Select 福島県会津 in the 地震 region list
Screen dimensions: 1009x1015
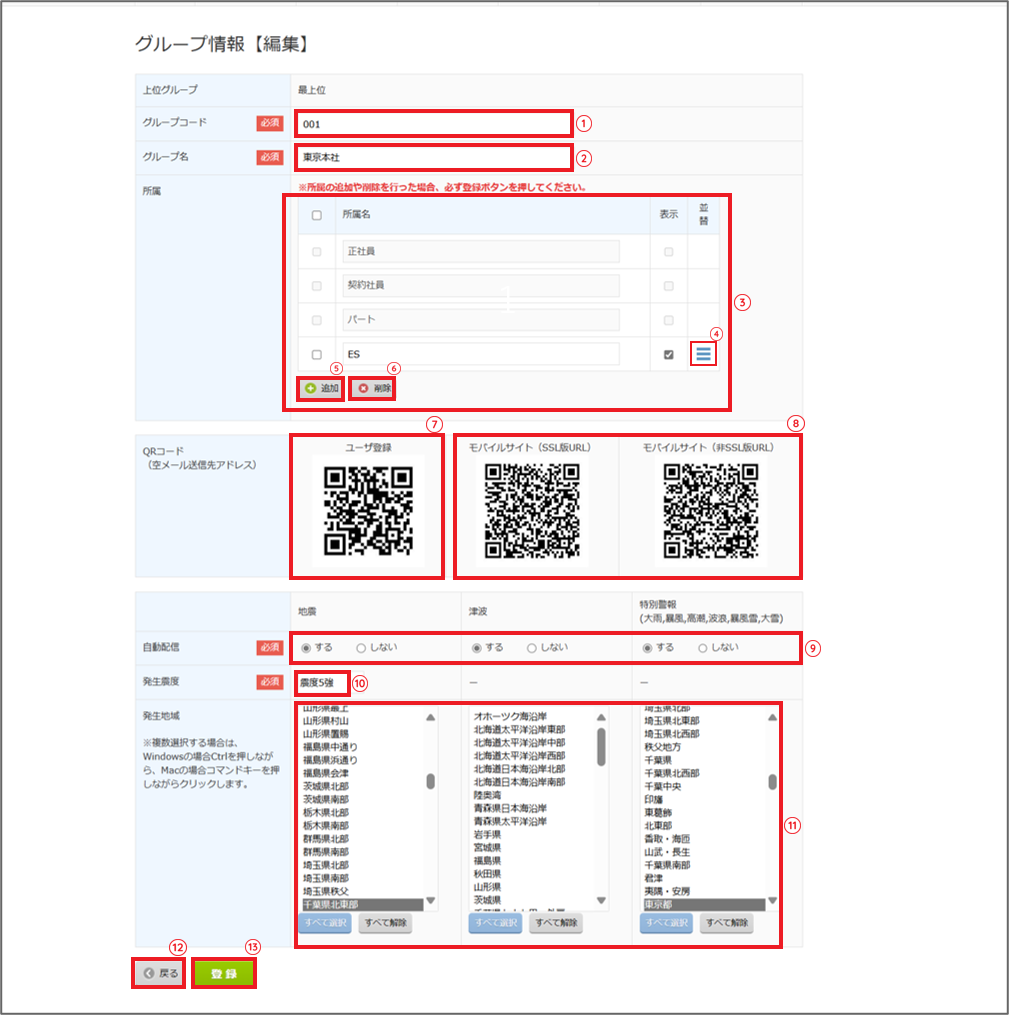pos(326,774)
